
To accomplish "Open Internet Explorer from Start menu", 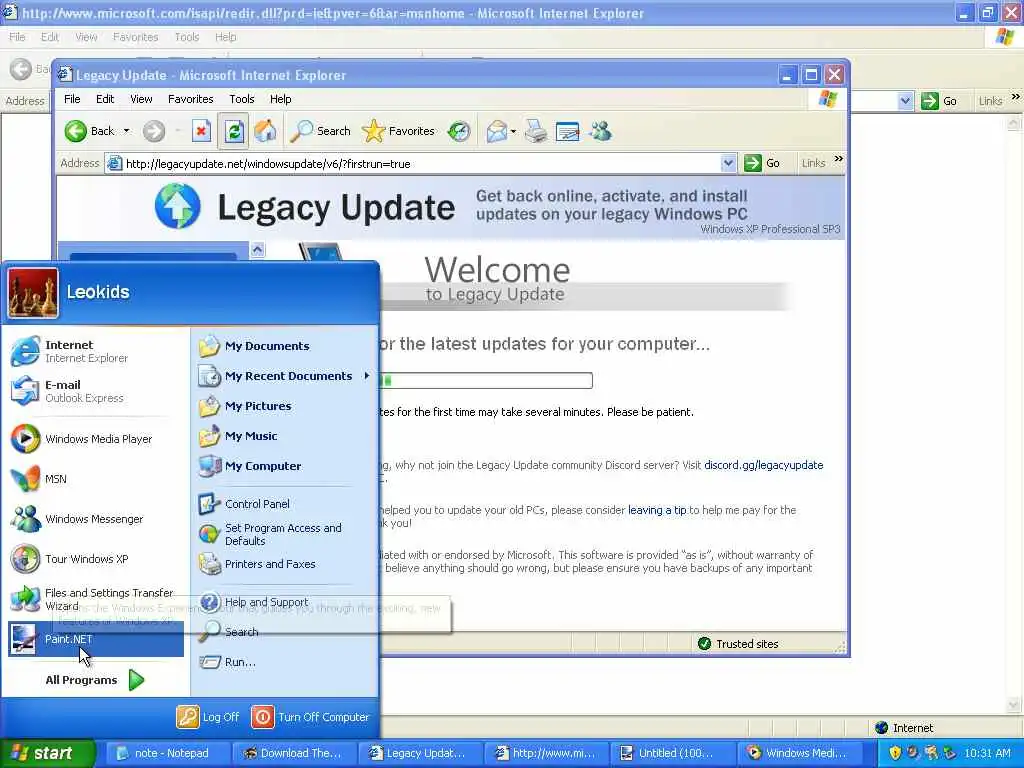I will tap(95, 351).
